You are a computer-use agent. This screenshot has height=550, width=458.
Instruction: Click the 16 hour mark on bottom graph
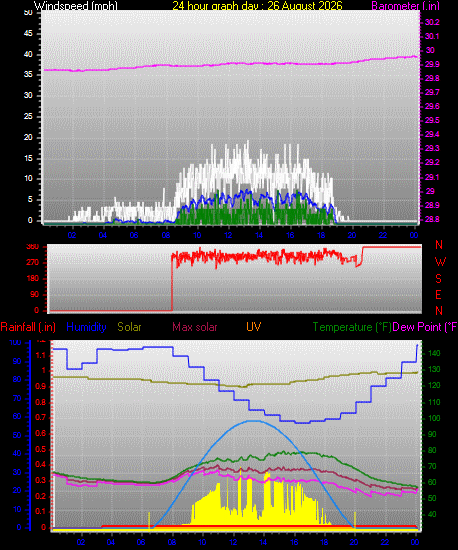point(294,542)
